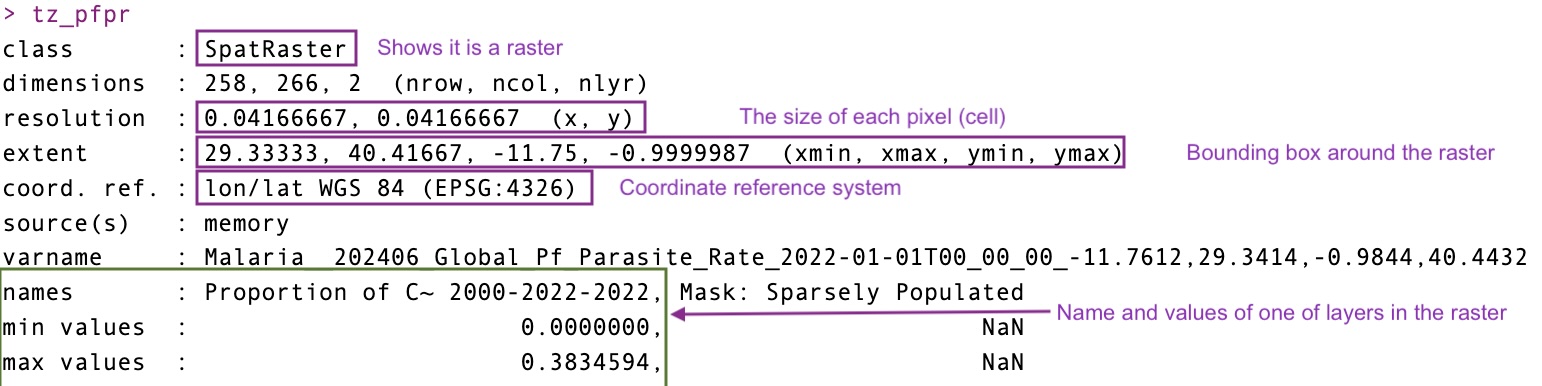
Task: Click the 'Proportion of C~ 2000-2022-2022' layer name
Action: pyautogui.click(x=431, y=293)
